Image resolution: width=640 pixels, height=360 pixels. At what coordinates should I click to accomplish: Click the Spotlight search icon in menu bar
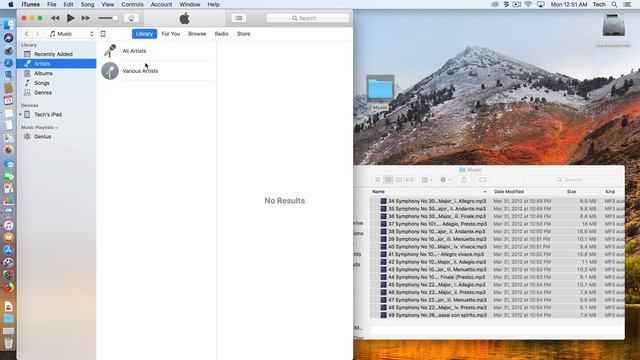point(614,4)
